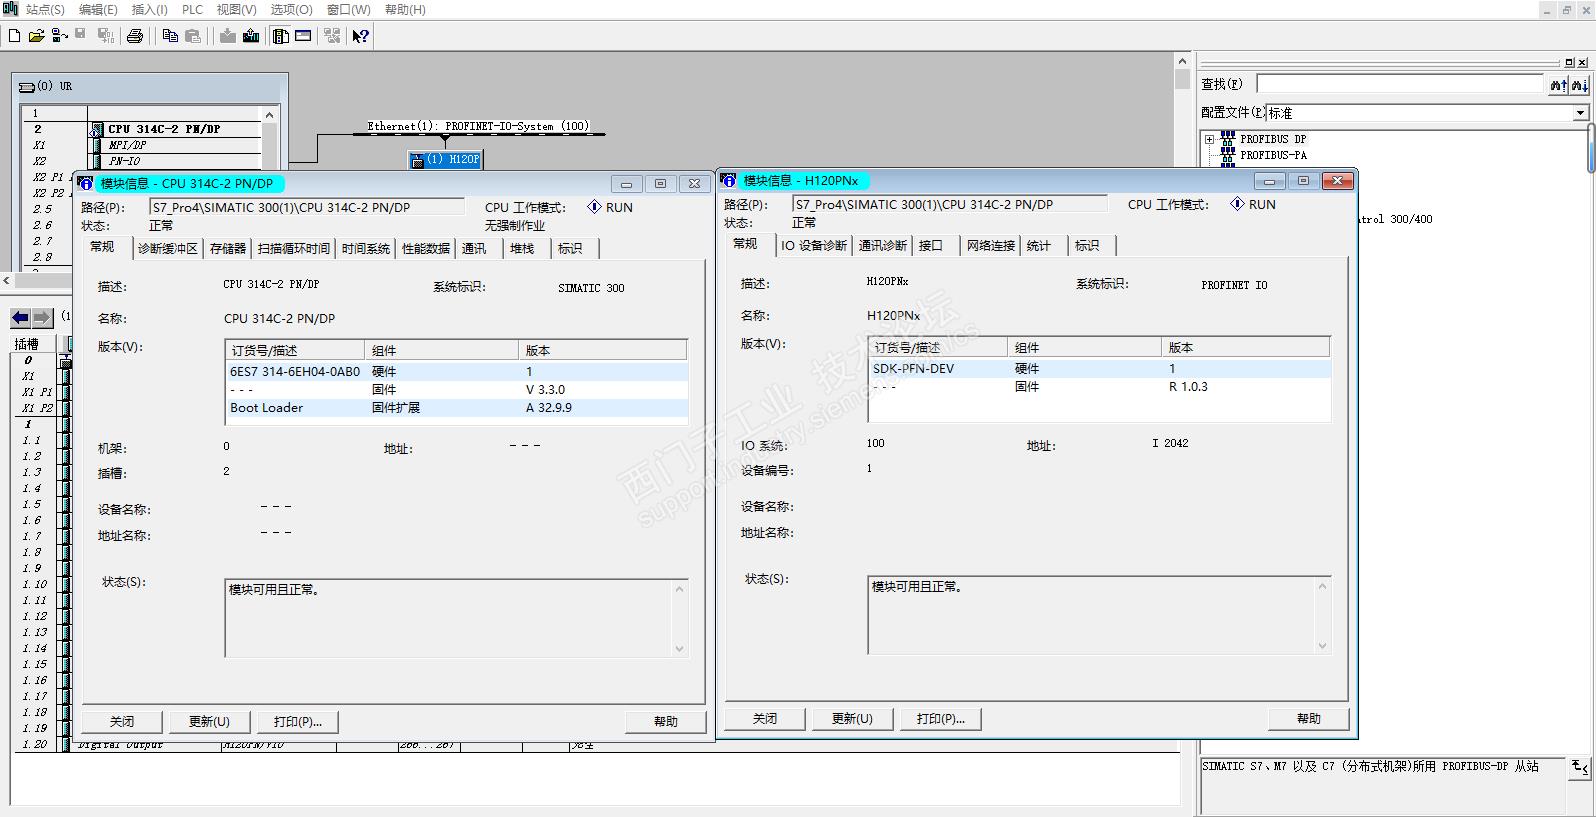Click 更新(U) button in H120PNx dialog

tap(852, 719)
